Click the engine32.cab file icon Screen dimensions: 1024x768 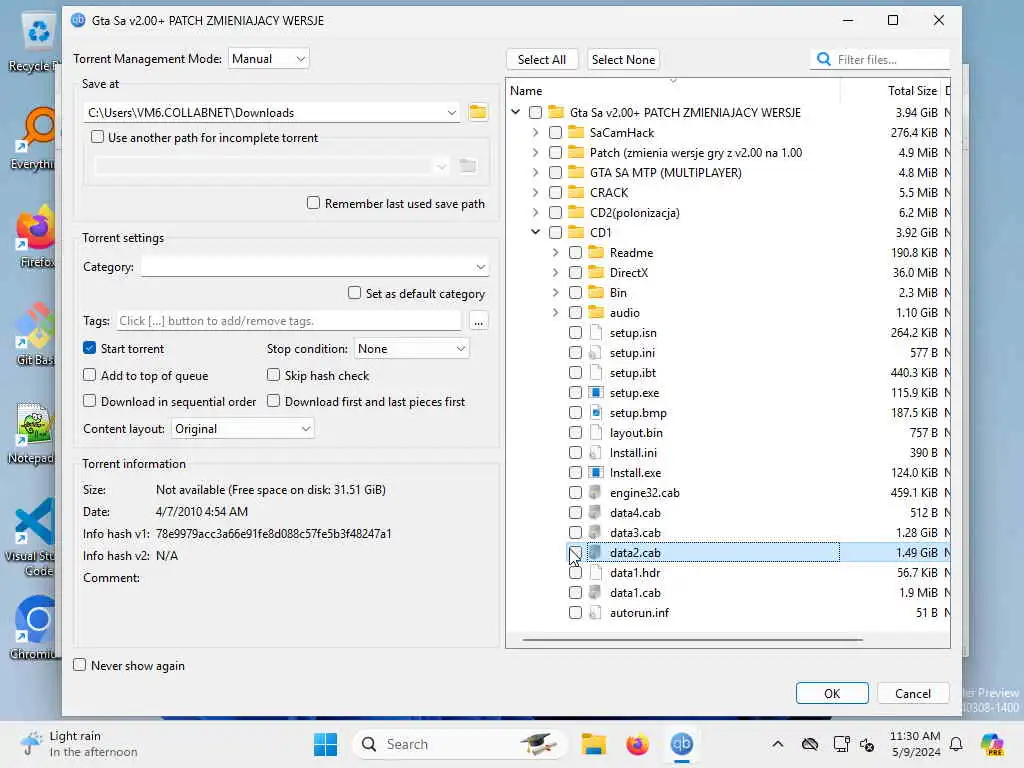[595, 492]
